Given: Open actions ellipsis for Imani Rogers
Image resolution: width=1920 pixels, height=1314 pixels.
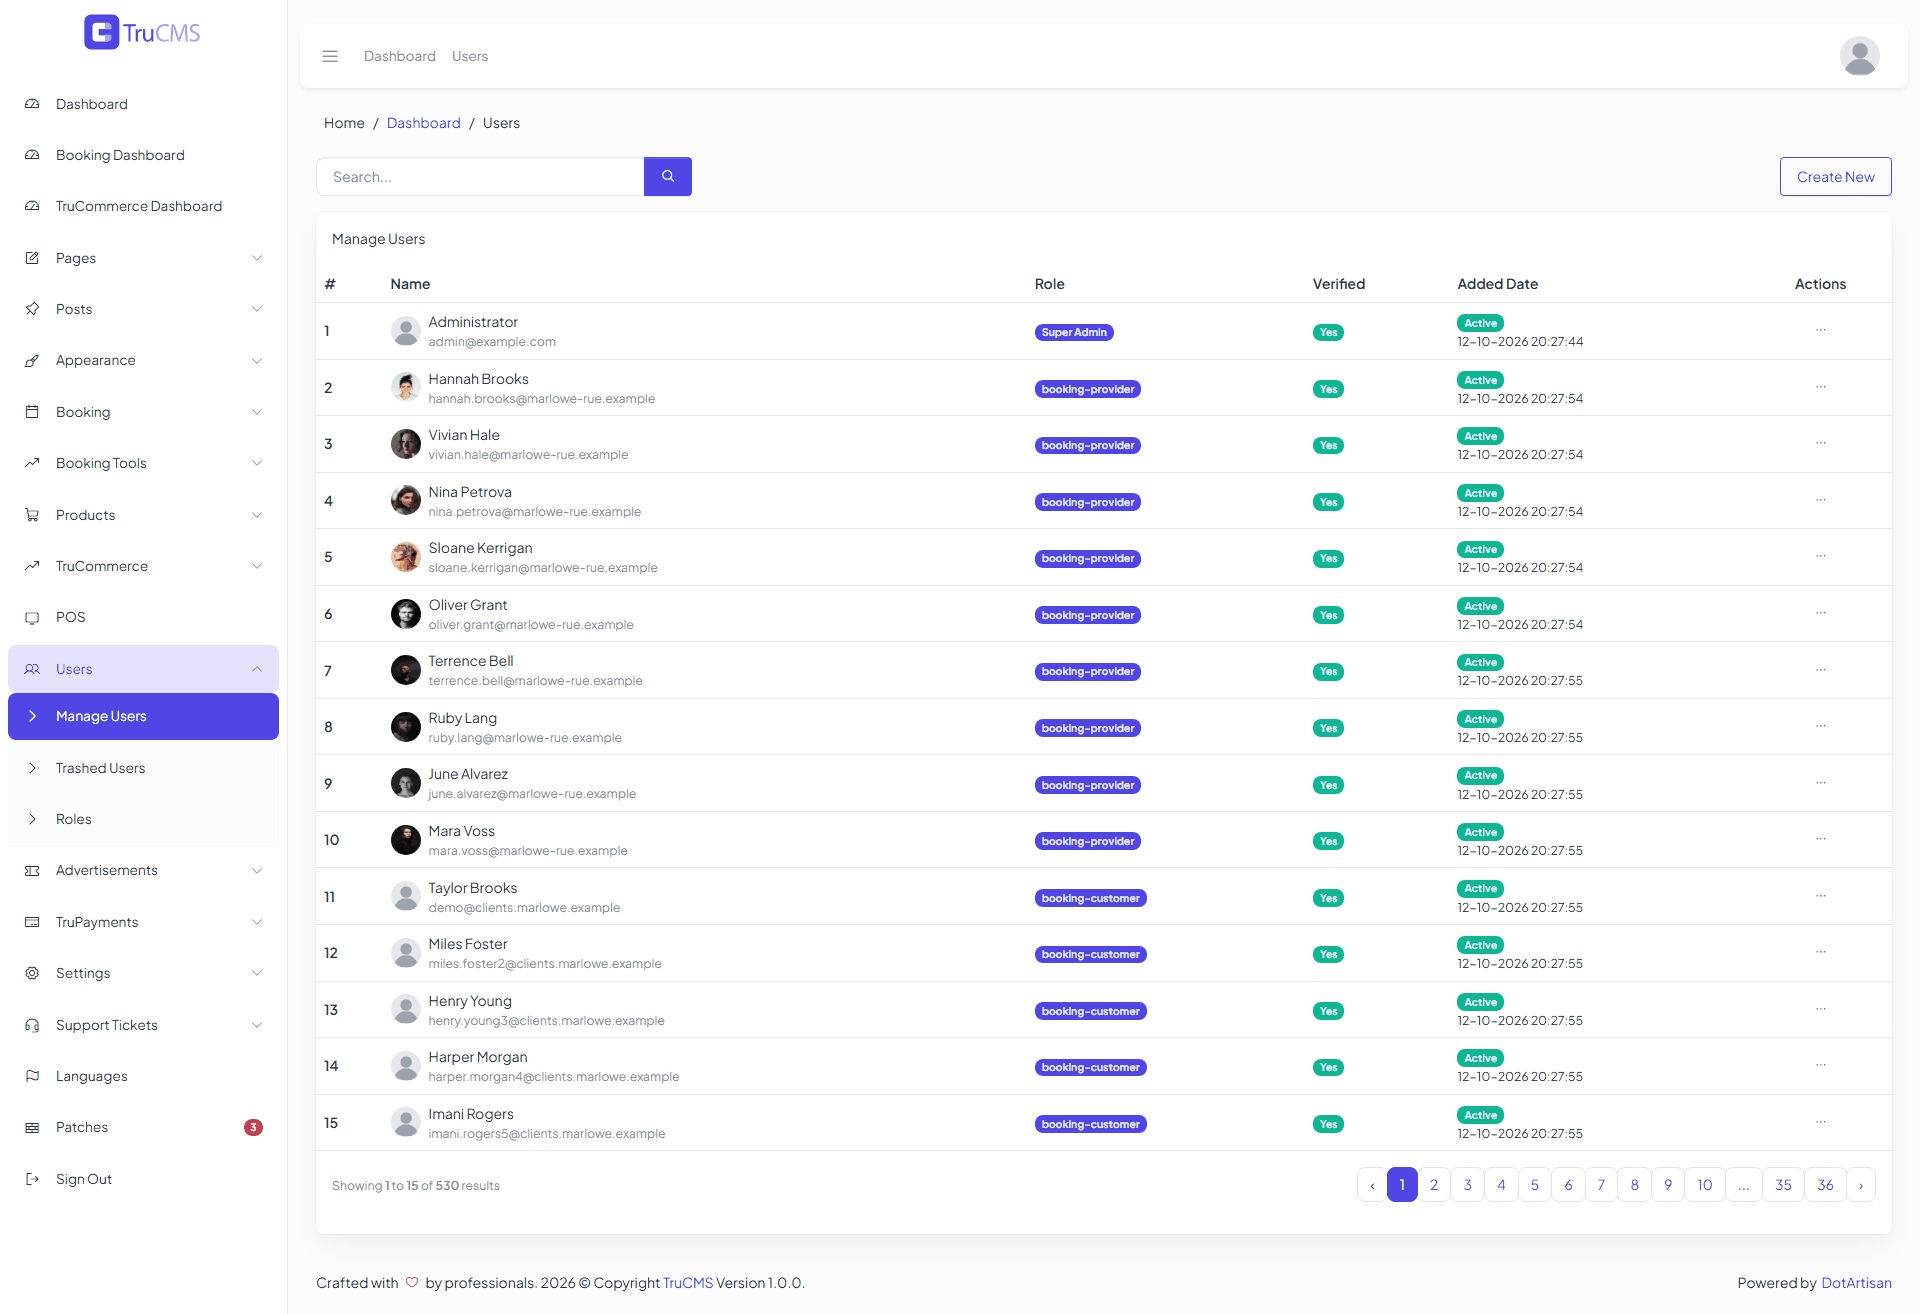Looking at the screenshot, I should [1821, 1122].
